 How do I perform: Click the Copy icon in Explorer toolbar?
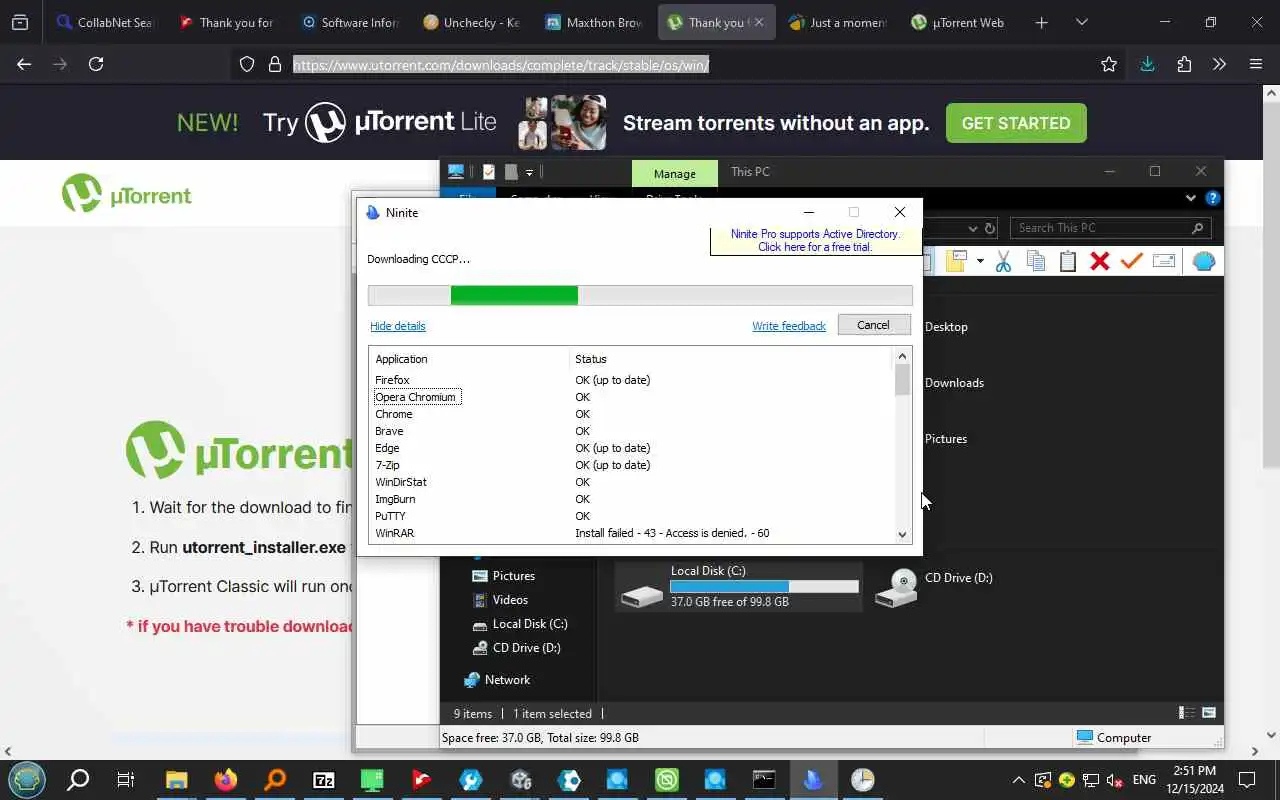[1036, 262]
